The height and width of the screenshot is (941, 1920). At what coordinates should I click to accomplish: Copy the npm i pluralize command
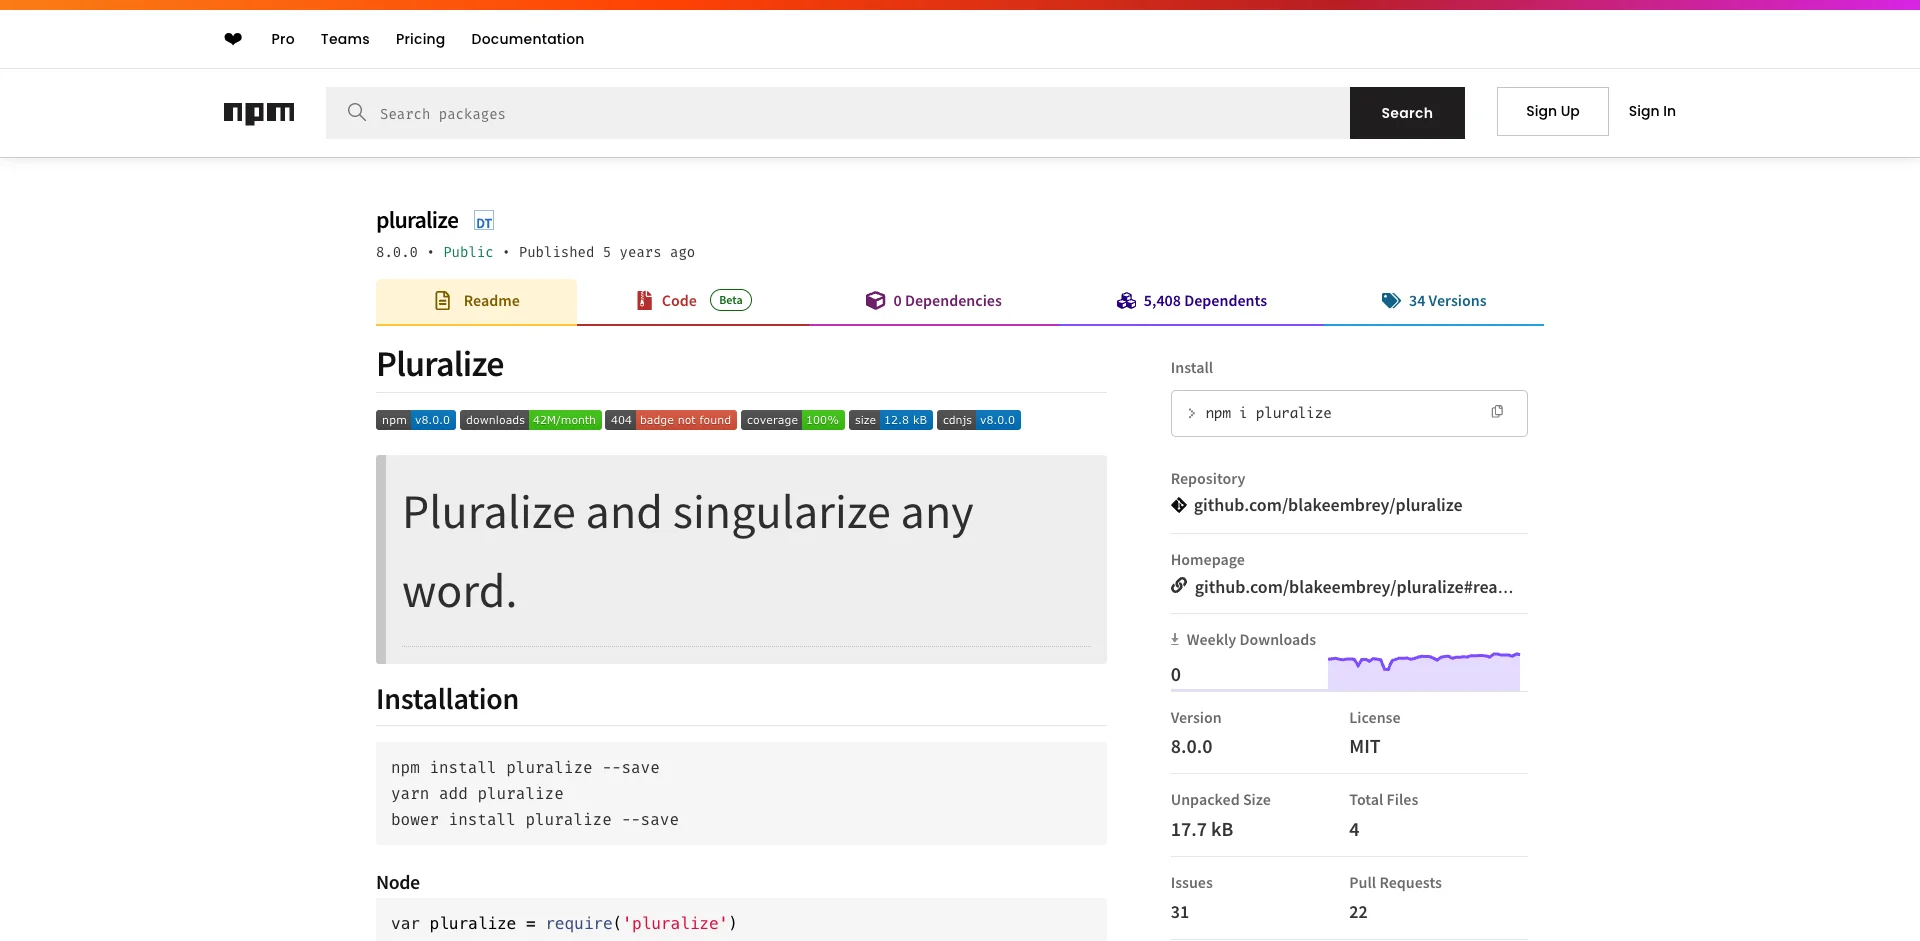(x=1497, y=412)
